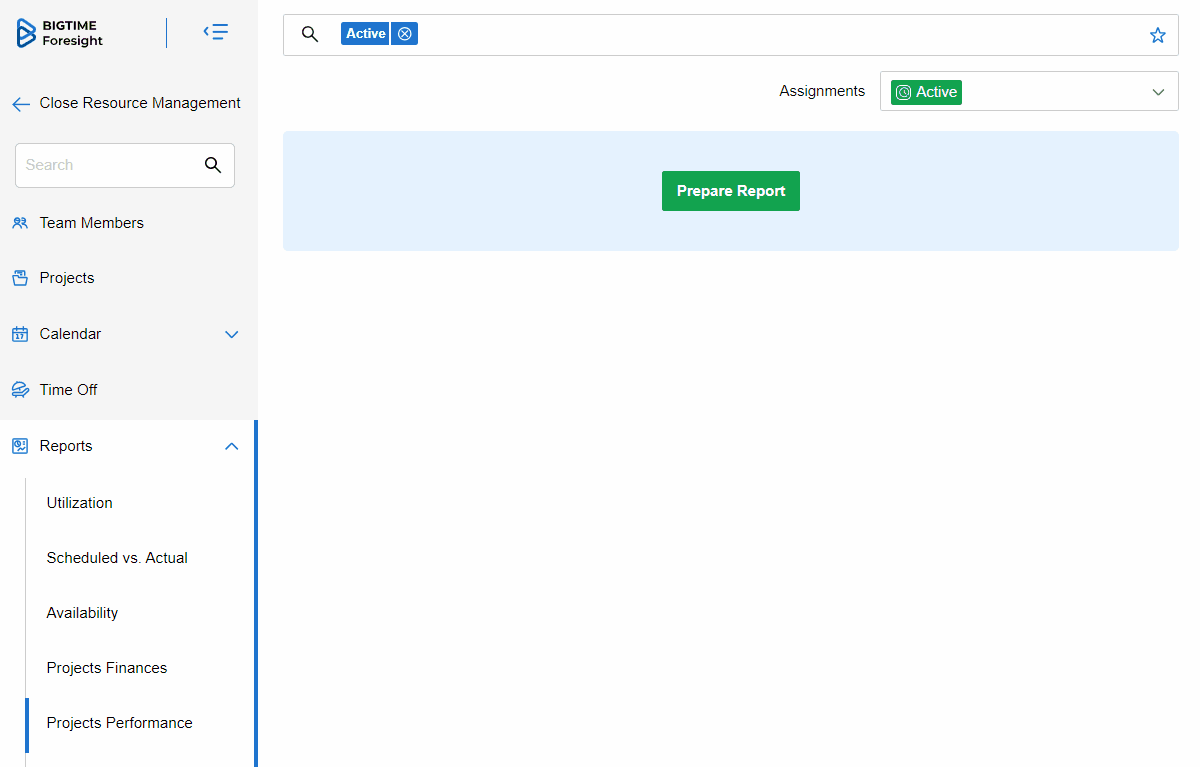This screenshot has width=1200, height=767.
Task: Collapse the sidebar with the menu icon
Action: coord(215,32)
